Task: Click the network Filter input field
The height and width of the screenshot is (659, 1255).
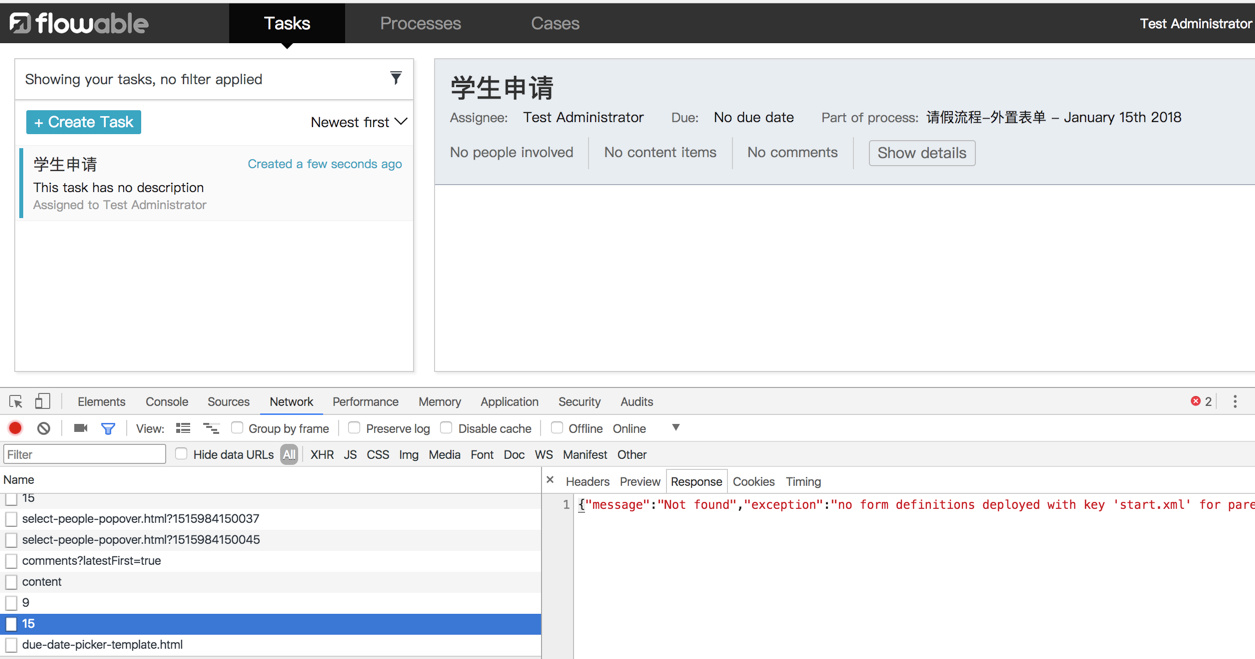Action: (85, 454)
